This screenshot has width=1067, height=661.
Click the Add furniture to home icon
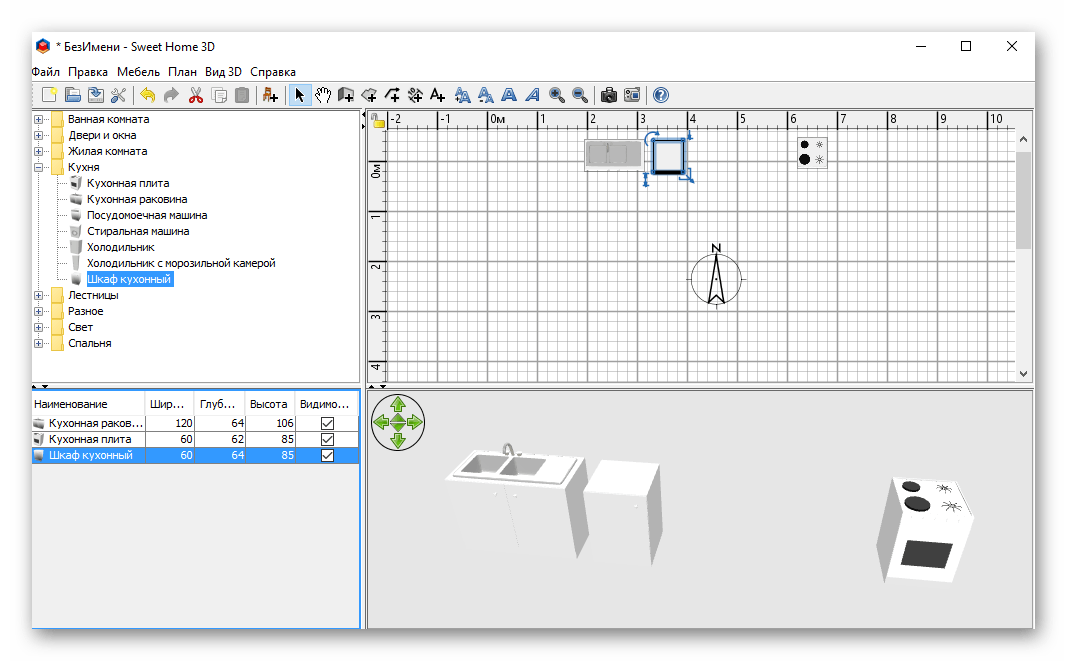point(270,95)
